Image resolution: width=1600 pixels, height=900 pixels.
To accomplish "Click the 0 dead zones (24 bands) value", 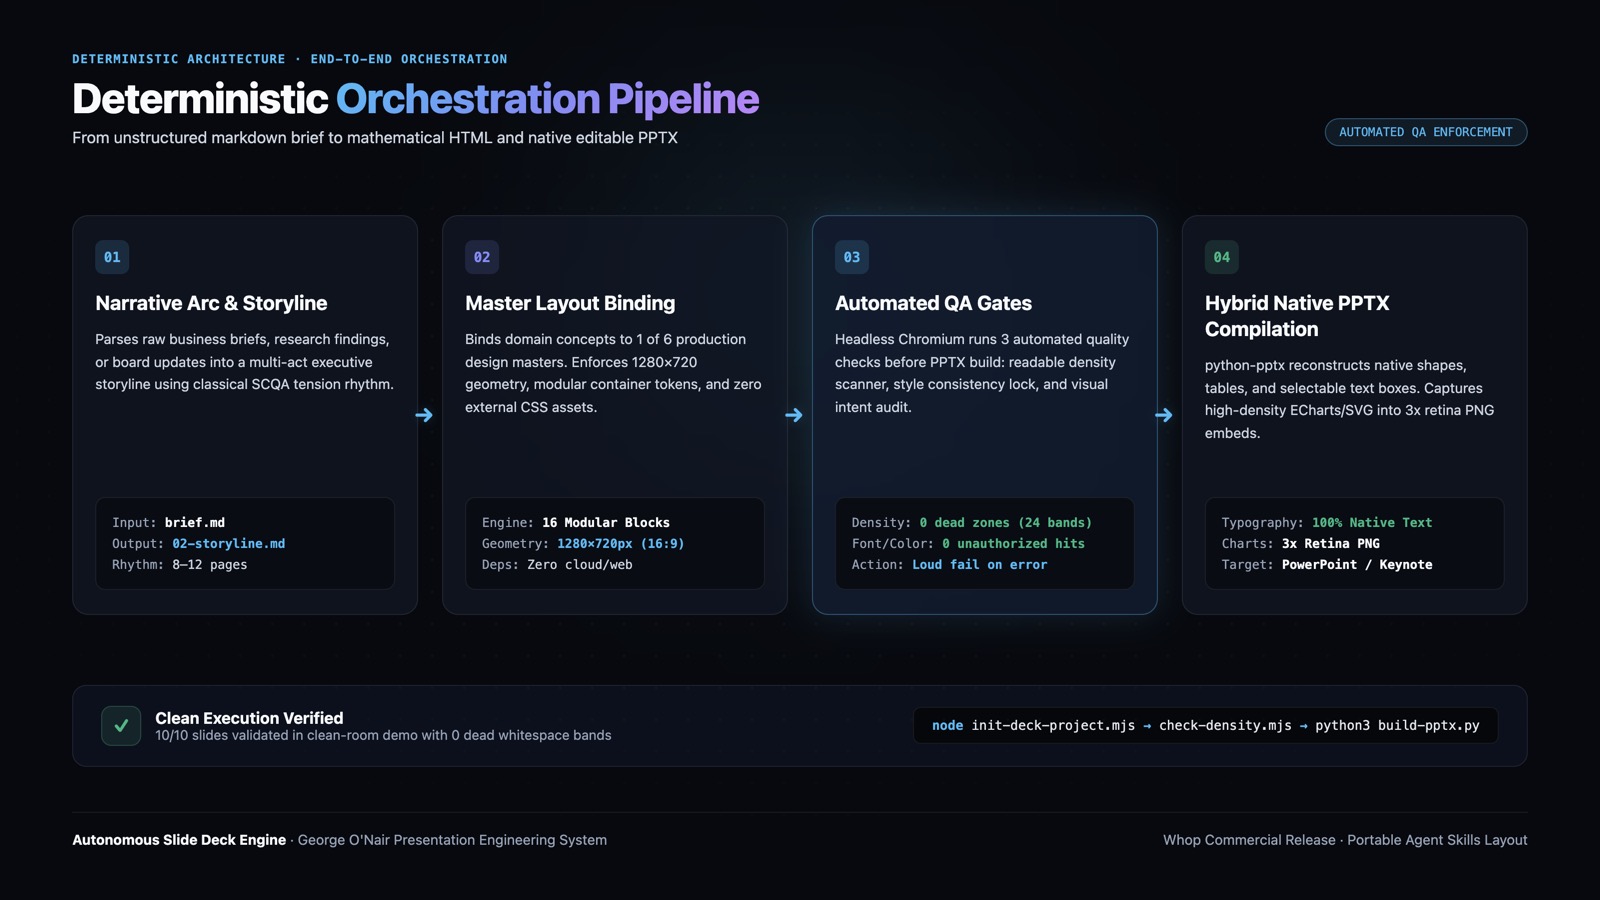I will [1006, 523].
